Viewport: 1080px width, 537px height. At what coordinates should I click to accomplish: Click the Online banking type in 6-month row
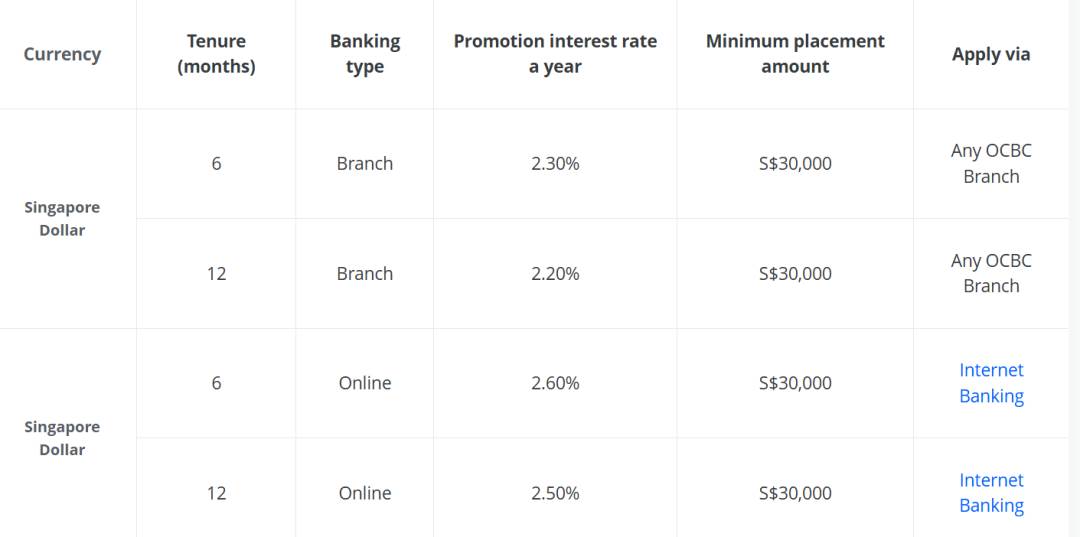pos(365,383)
